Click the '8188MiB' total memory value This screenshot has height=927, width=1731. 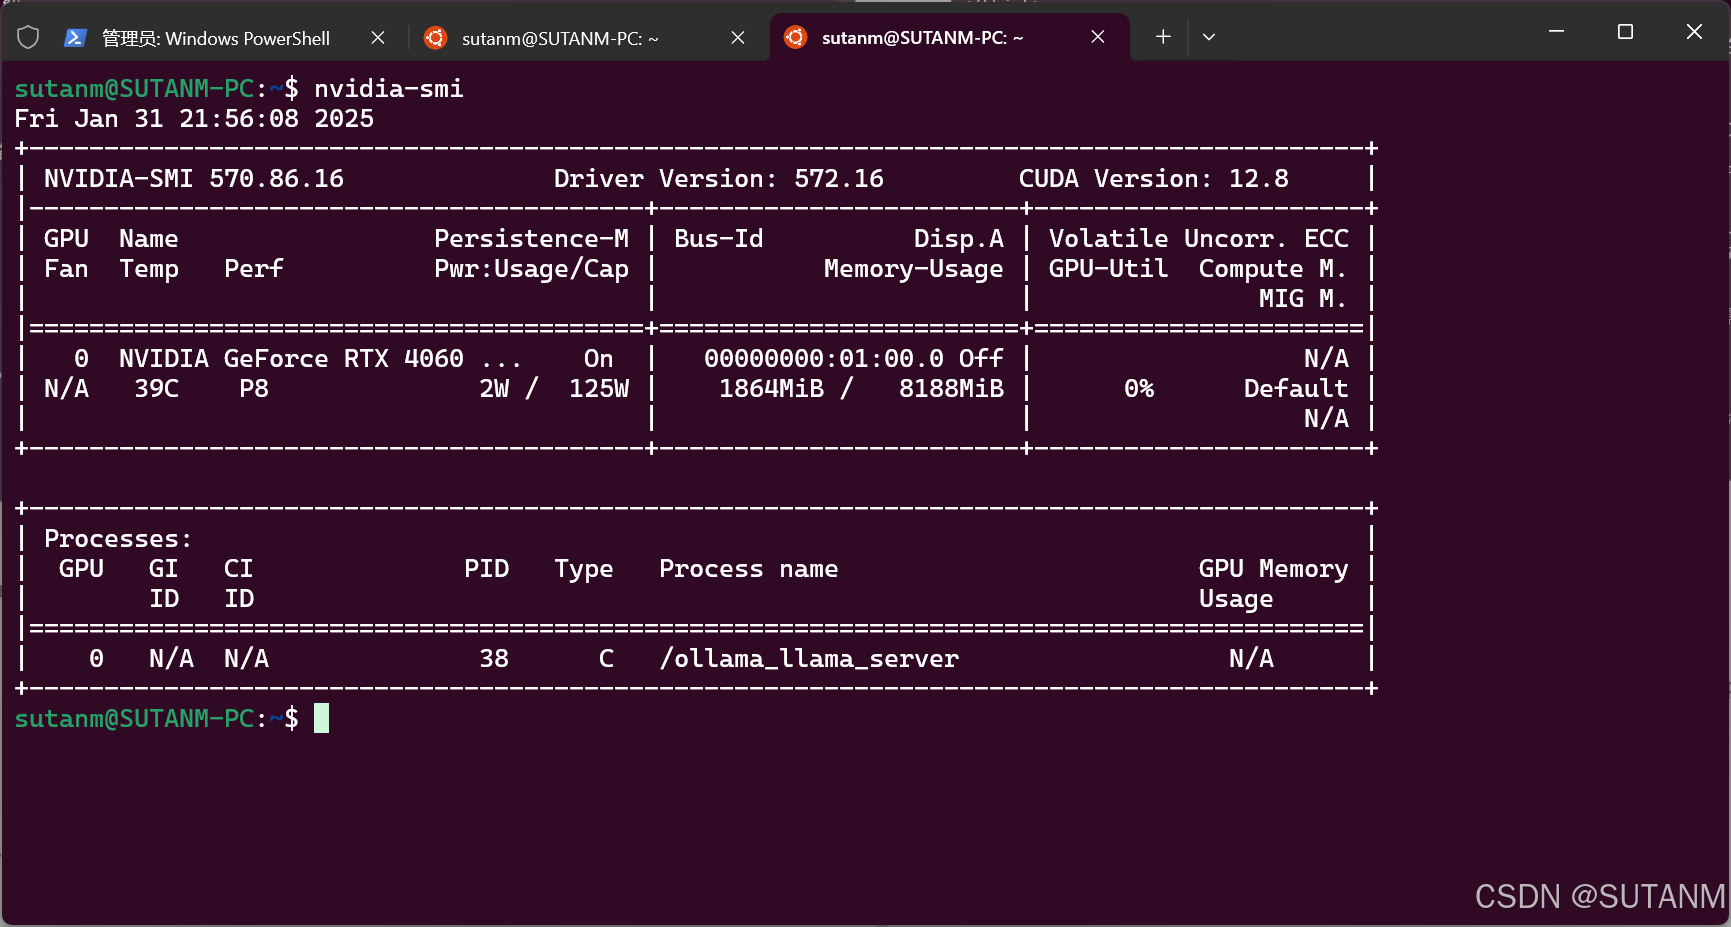point(951,389)
